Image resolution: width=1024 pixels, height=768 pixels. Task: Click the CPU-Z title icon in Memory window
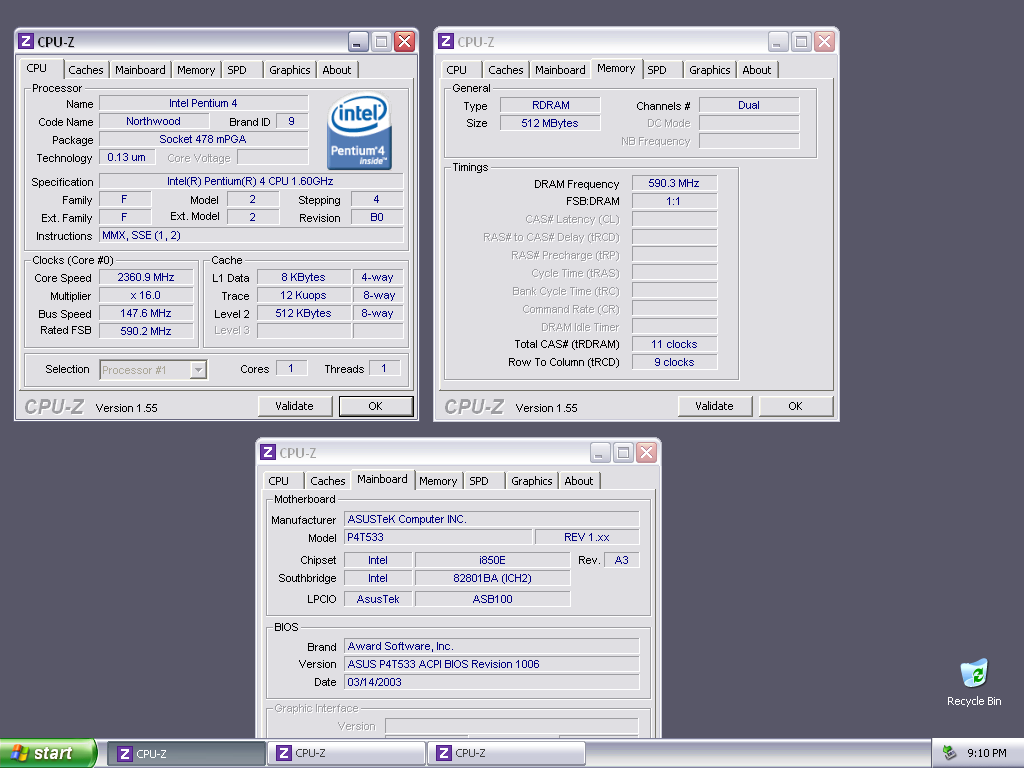(x=446, y=42)
